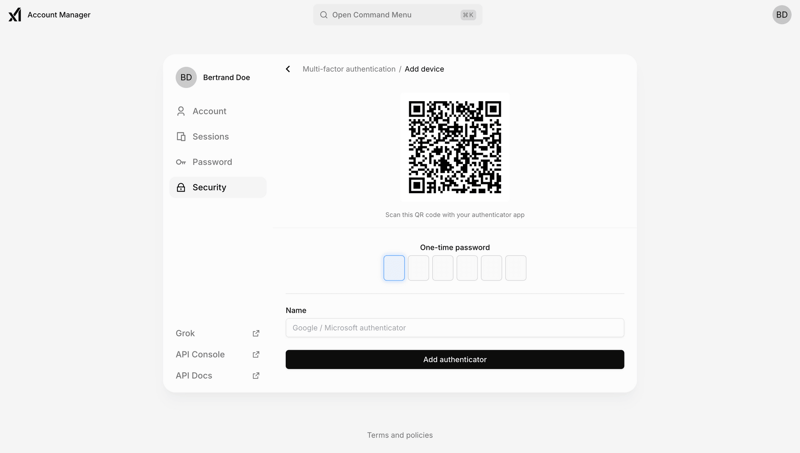Click the sixth one-time password digit box
Image resolution: width=800 pixels, height=453 pixels.
point(516,268)
